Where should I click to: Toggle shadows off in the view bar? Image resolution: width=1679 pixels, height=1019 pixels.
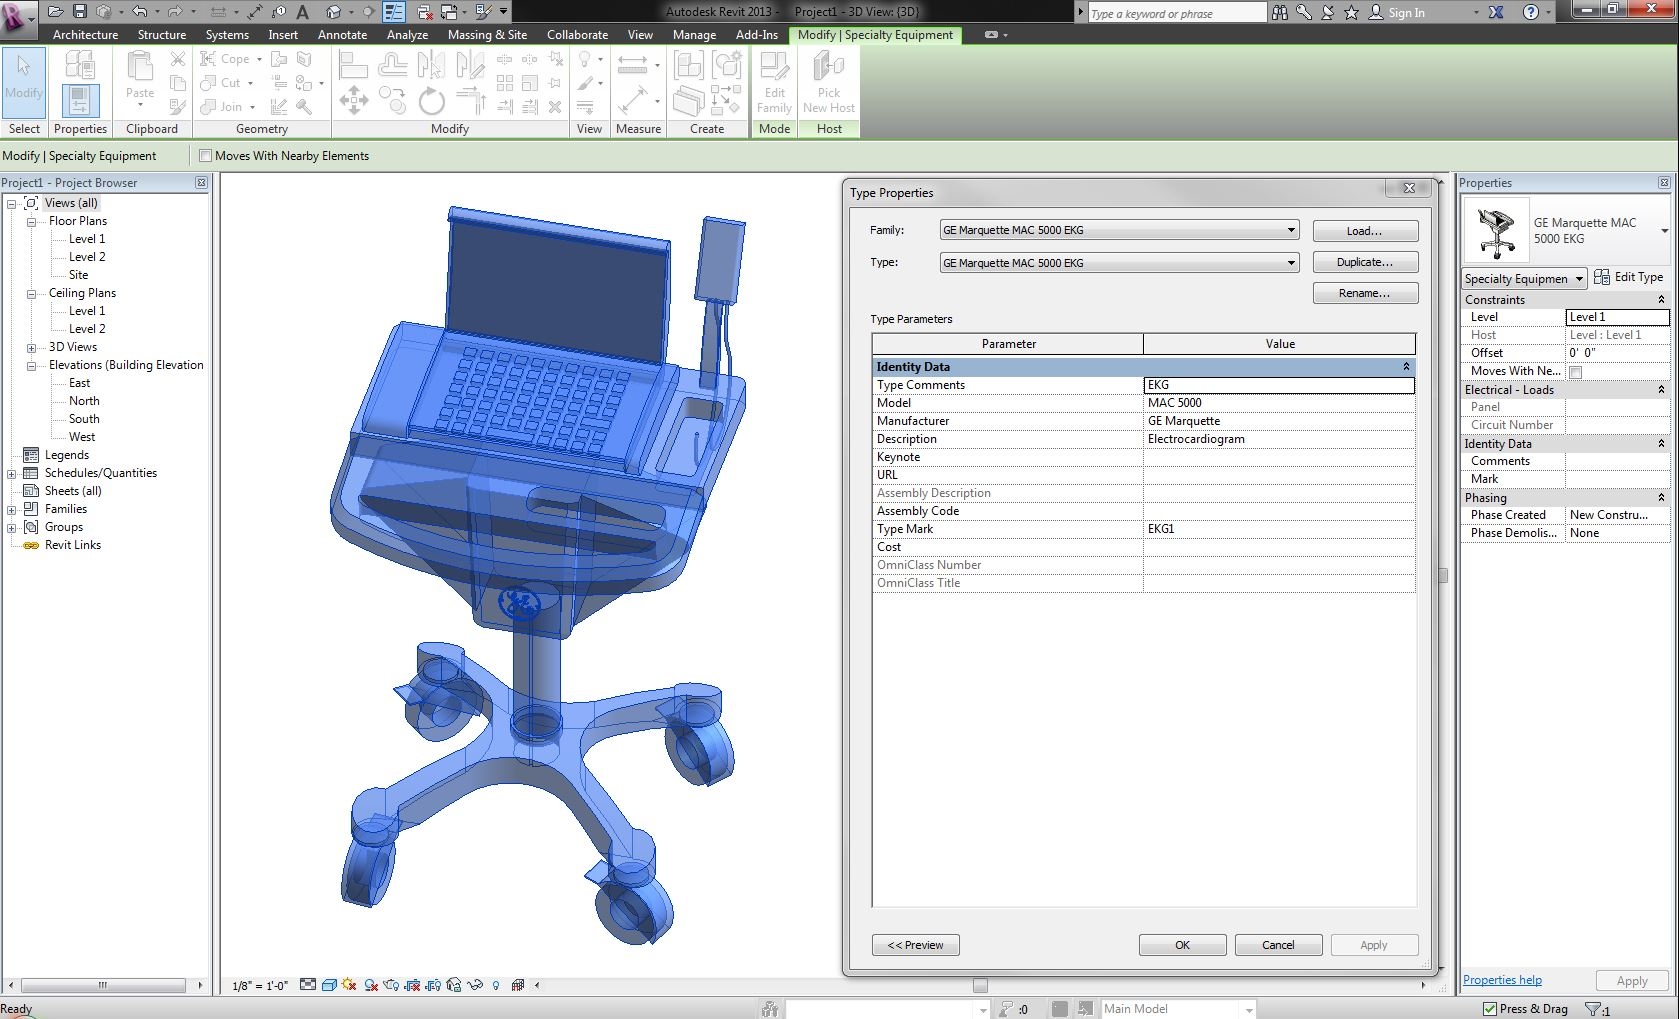tap(349, 986)
